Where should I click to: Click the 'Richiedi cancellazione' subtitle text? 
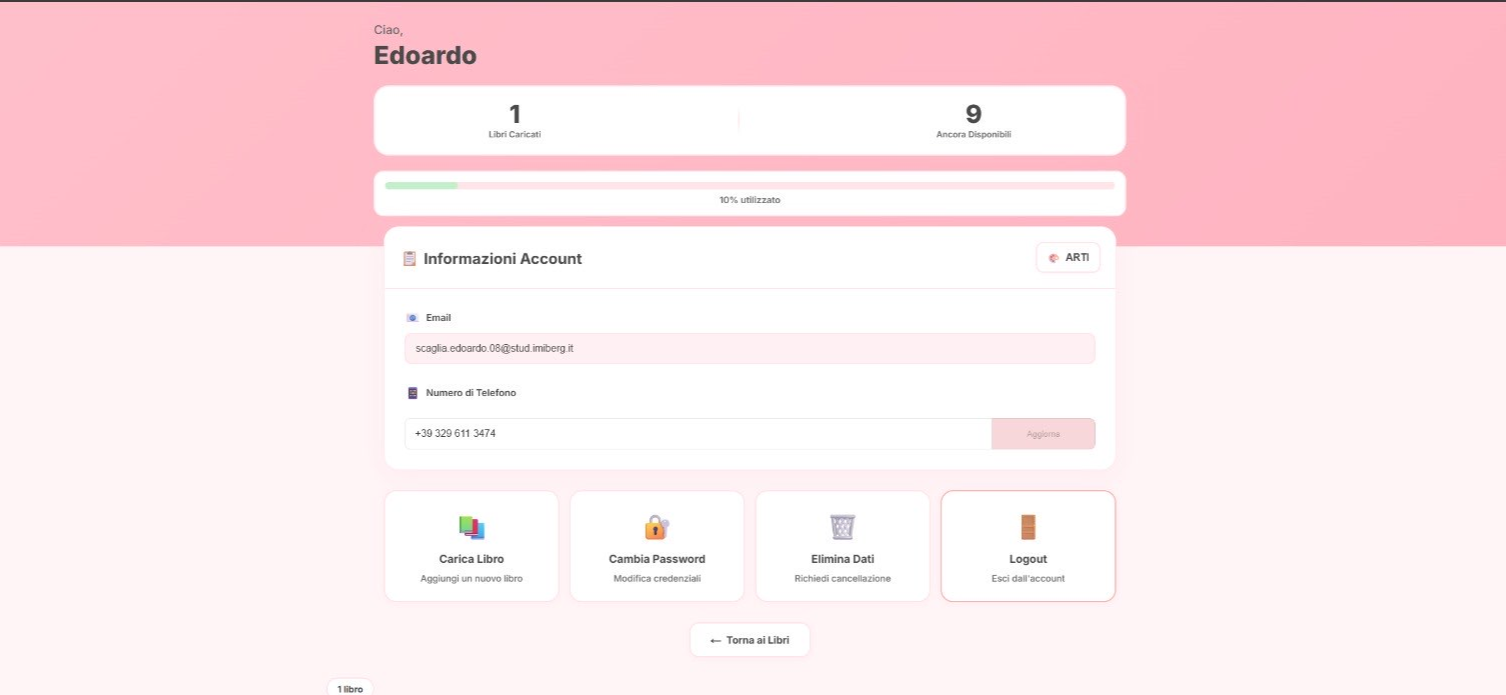point(842,579)
